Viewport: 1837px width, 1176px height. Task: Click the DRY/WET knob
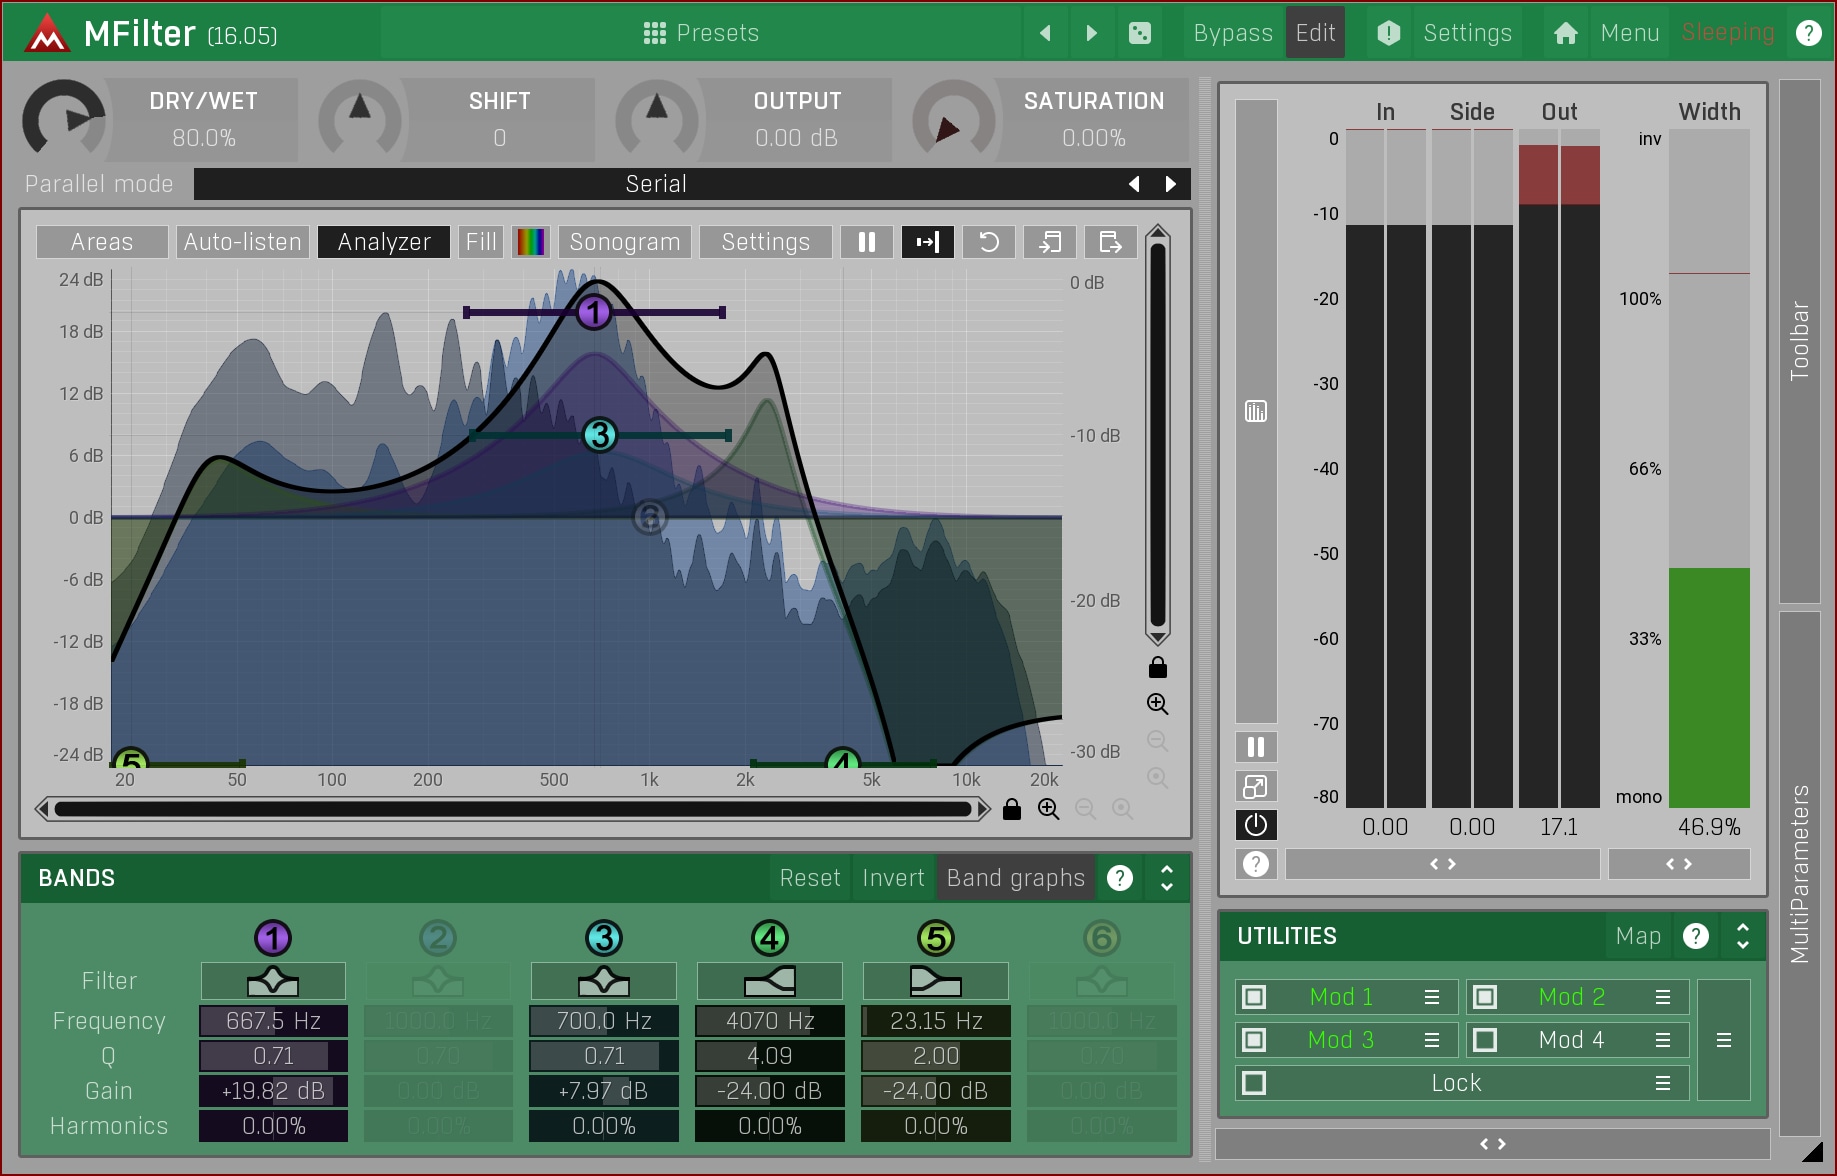(x=64, y=120)
